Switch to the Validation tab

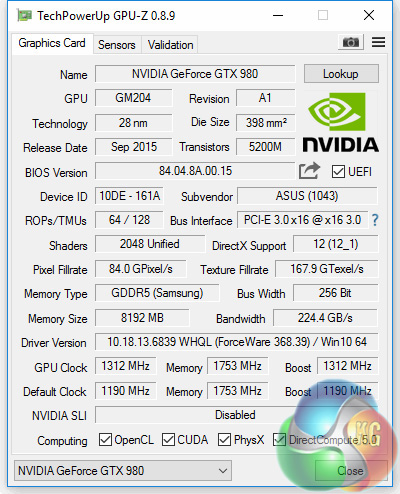[171, 45]
